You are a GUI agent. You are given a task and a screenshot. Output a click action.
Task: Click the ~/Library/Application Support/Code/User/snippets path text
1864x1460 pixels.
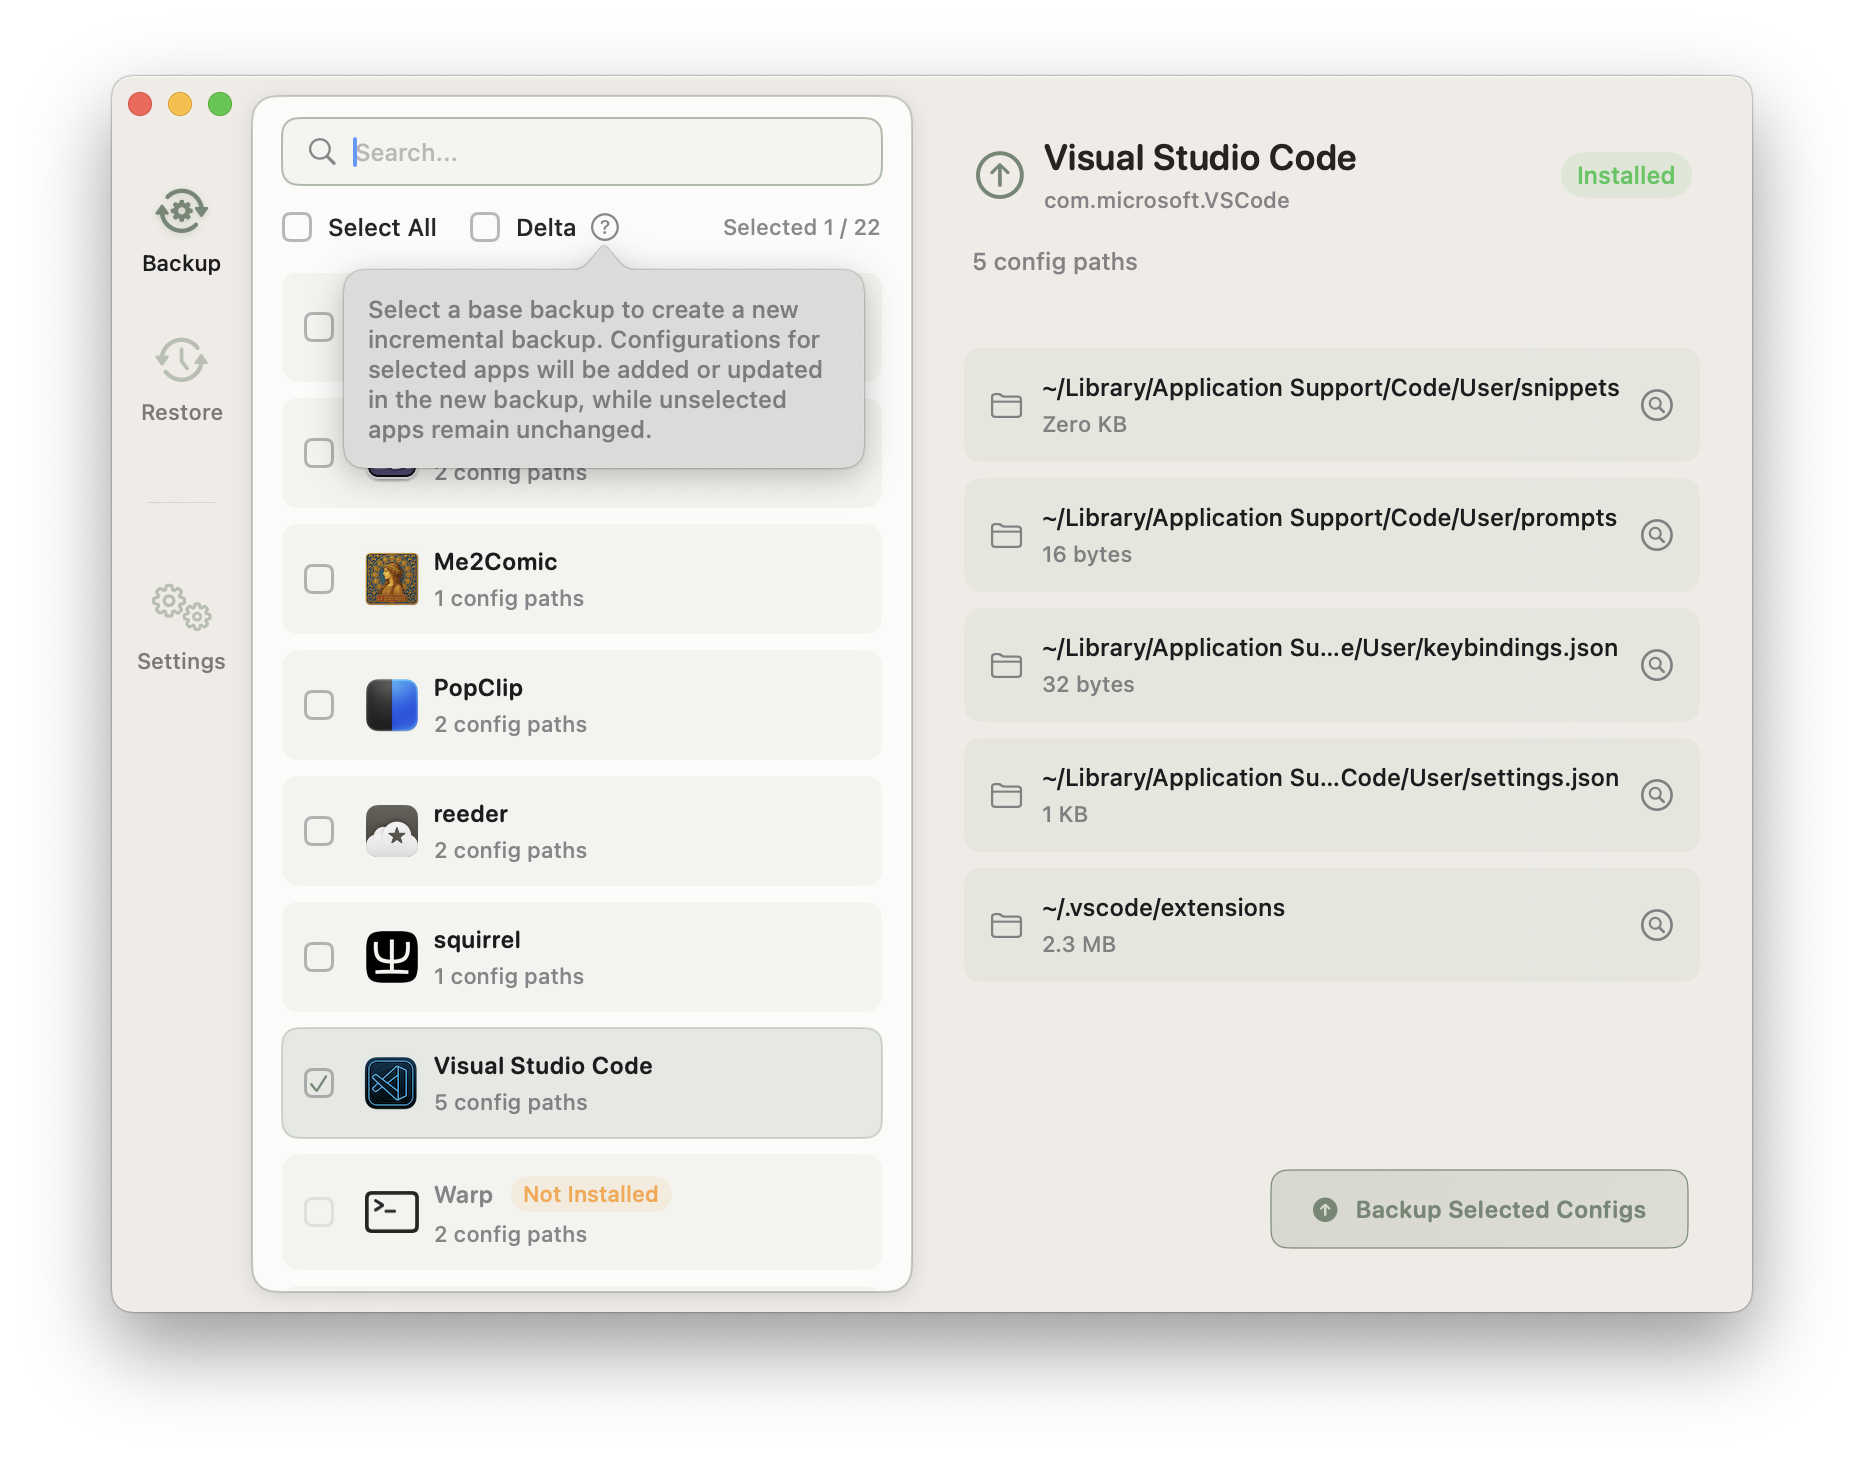1331,388
